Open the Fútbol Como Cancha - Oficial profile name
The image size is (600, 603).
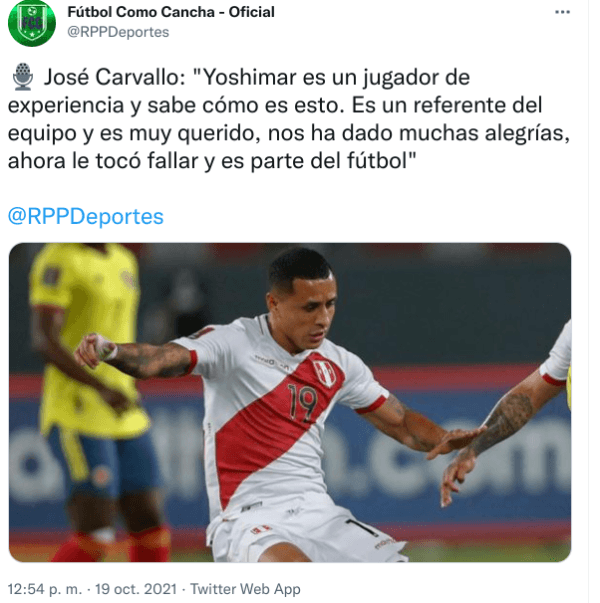click(171, 12)
